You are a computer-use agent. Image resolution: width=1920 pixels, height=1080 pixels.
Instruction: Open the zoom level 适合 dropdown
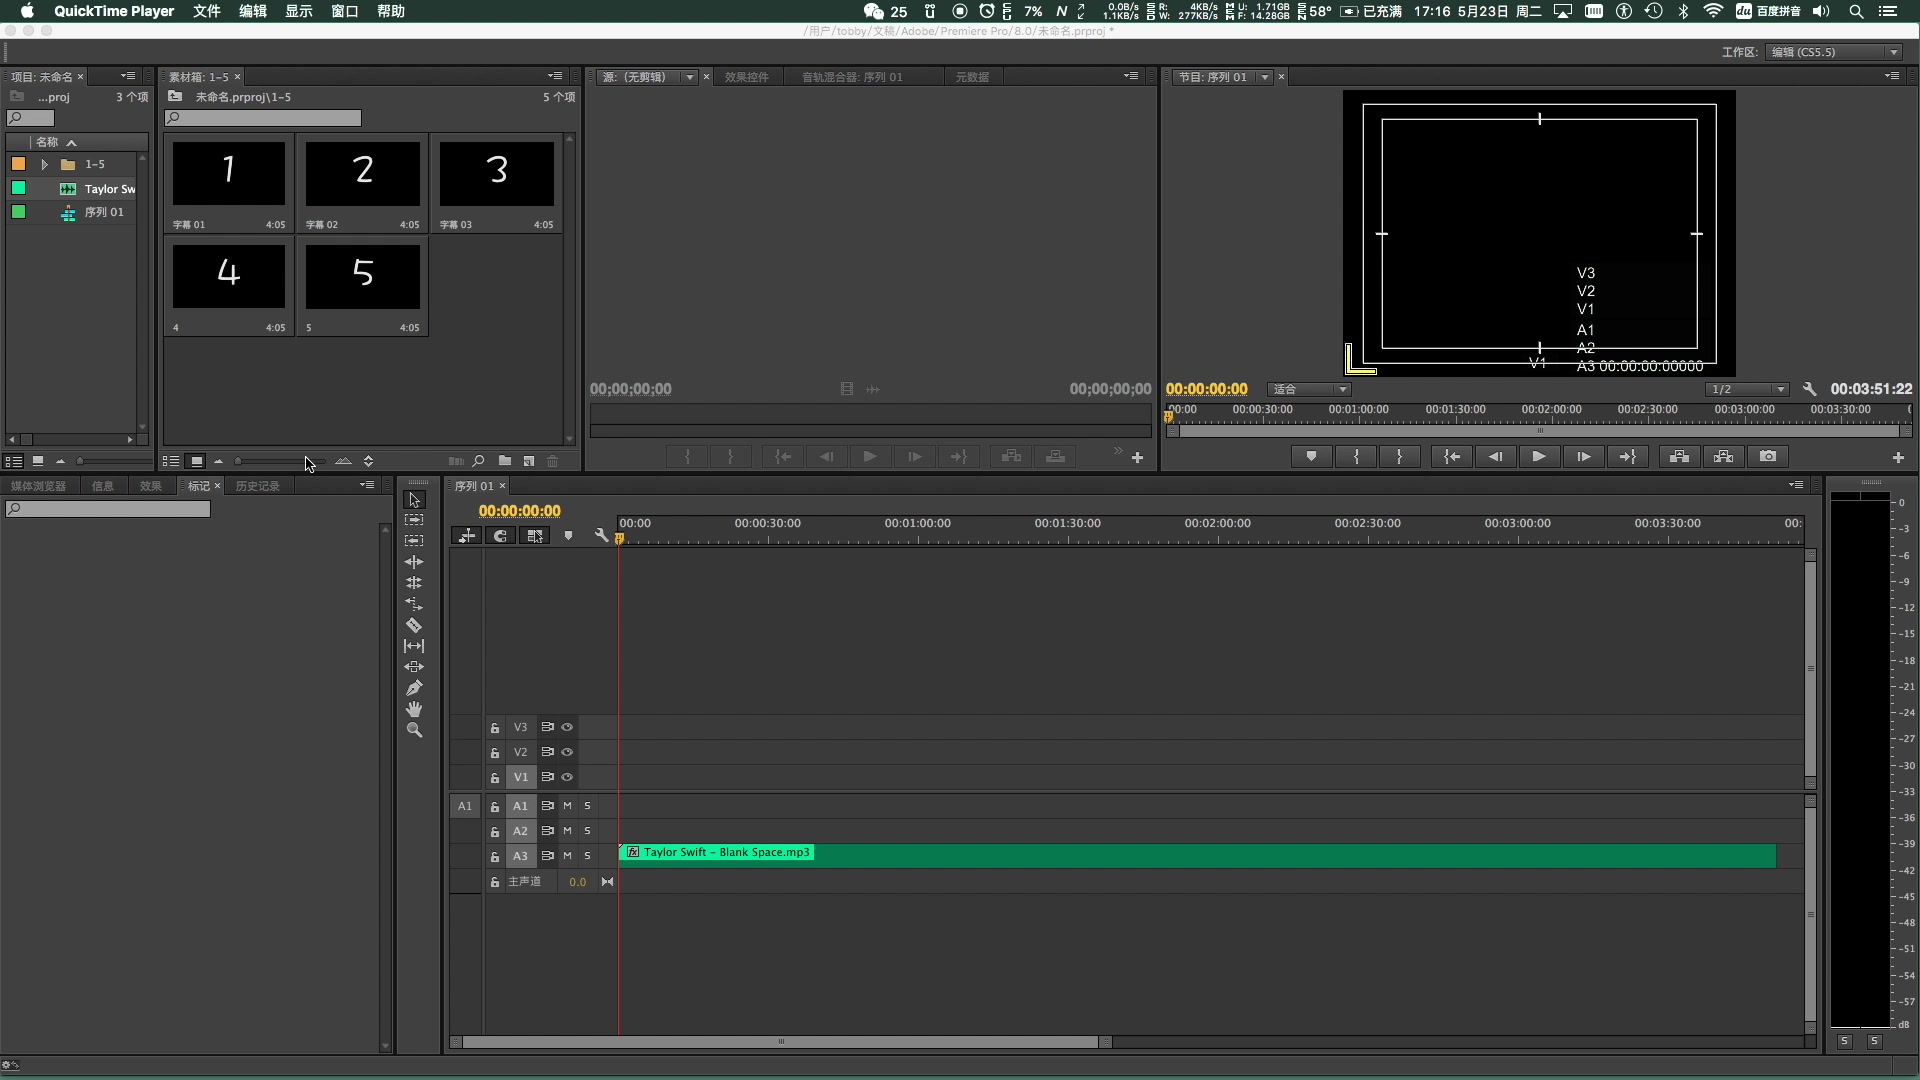coord(1310,389)
